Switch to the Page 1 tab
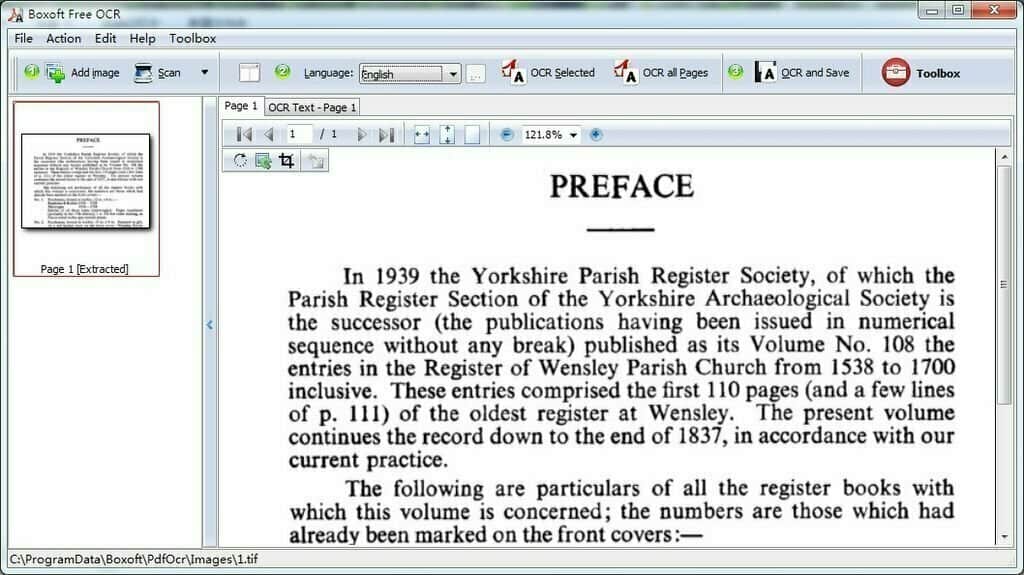The height and width of the screenshot is (575, 1024). pyautogui.click(x=241, y=106)
